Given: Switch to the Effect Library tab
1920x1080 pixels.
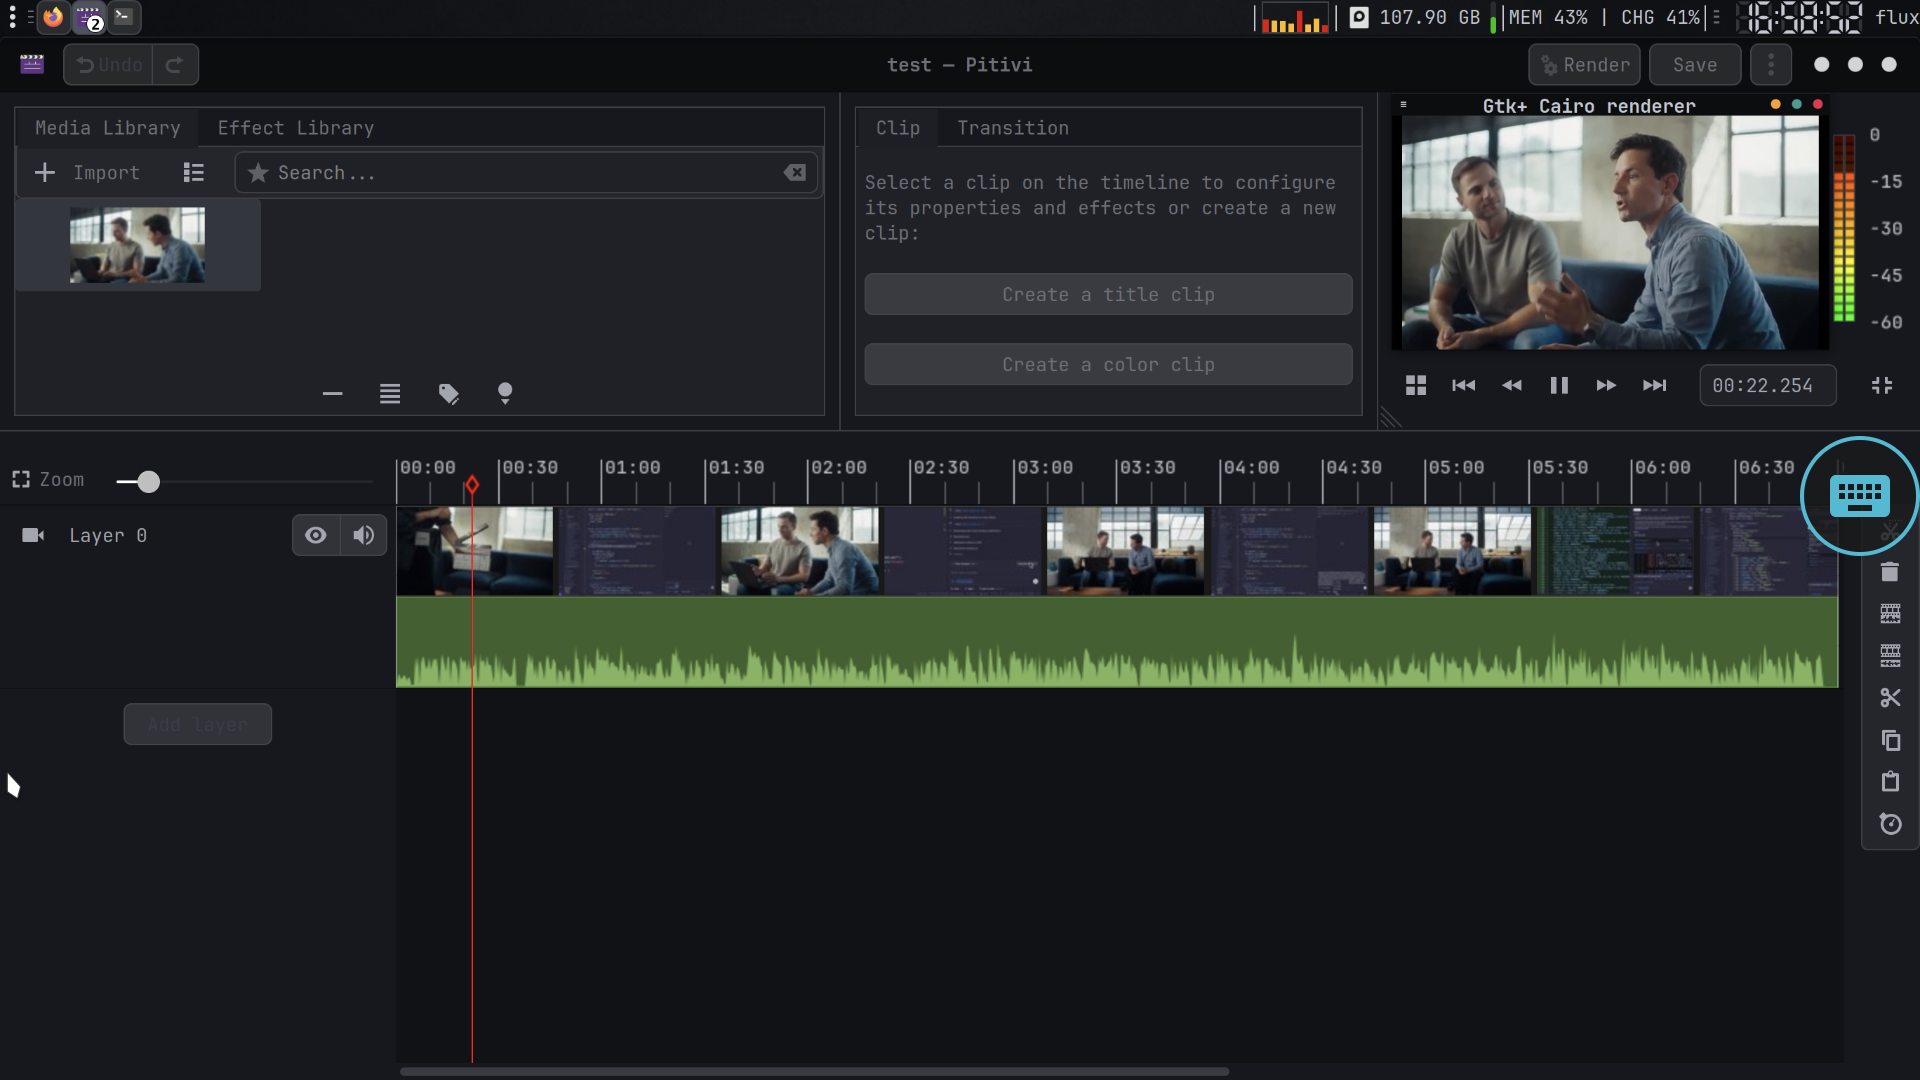Looking at the screenshot, I should [295, 128].
